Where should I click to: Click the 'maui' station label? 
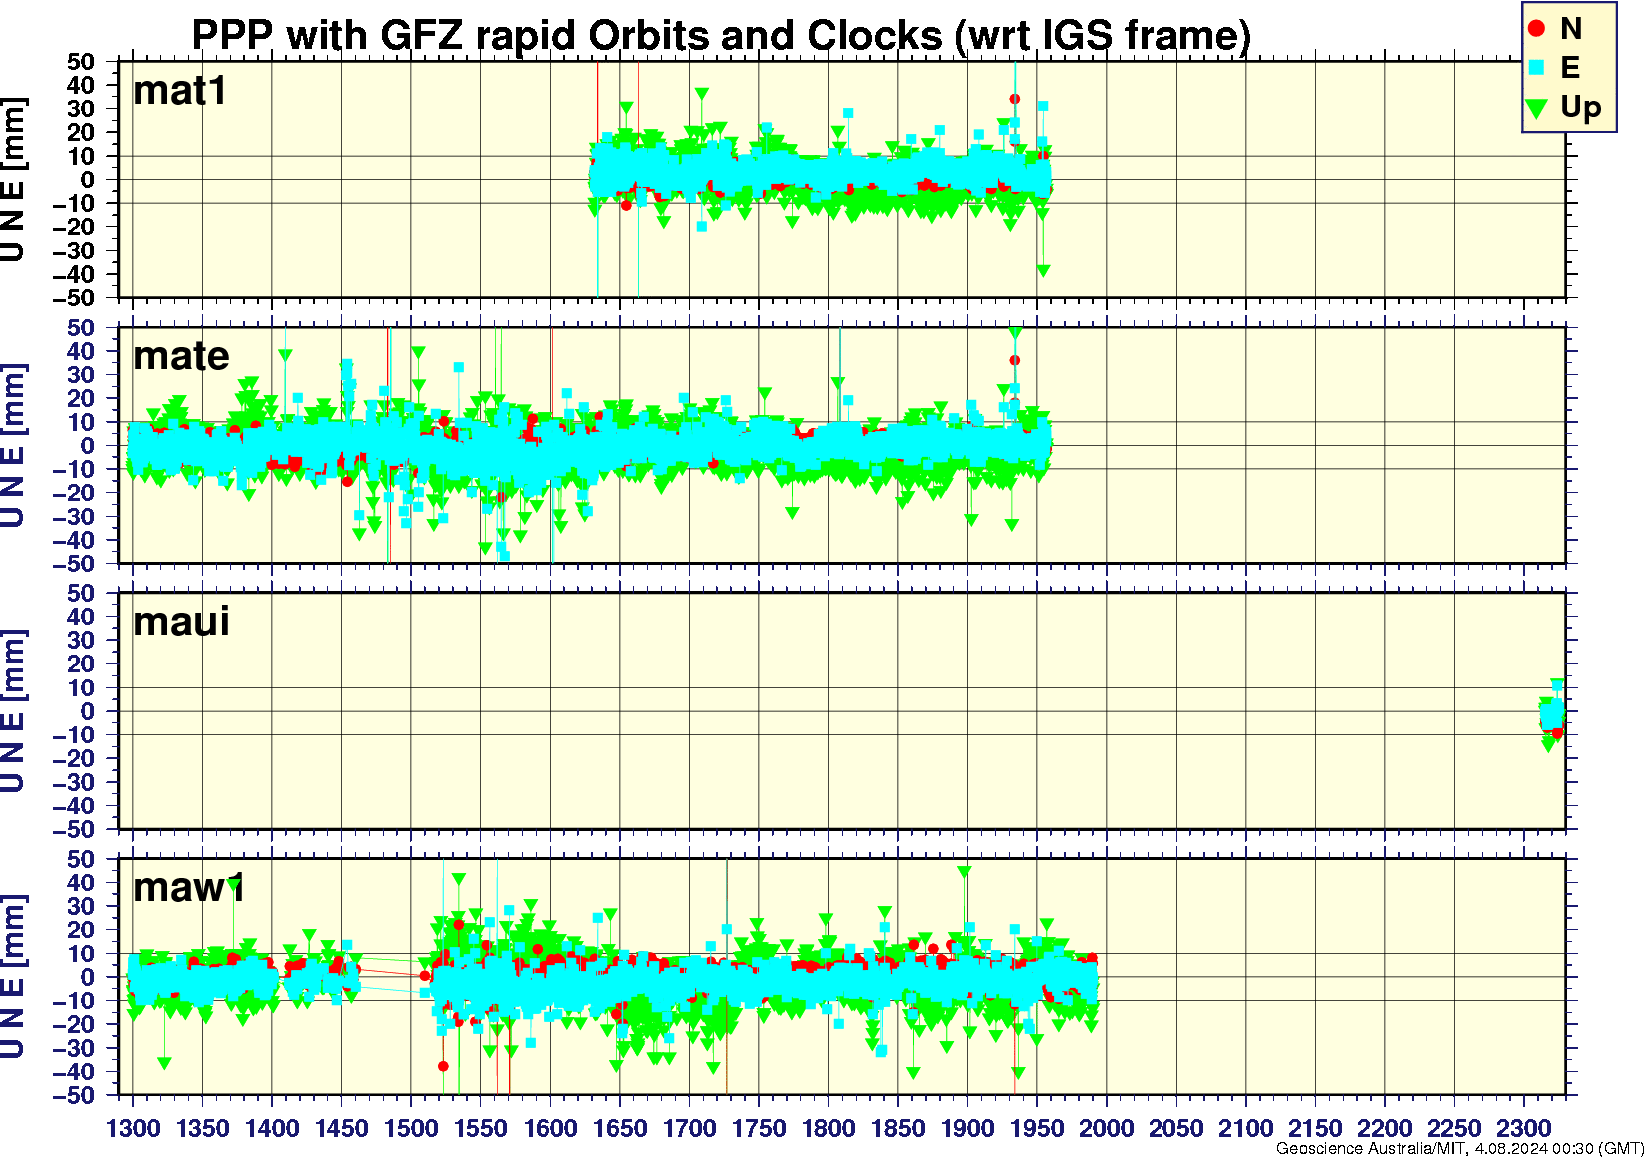181,622
